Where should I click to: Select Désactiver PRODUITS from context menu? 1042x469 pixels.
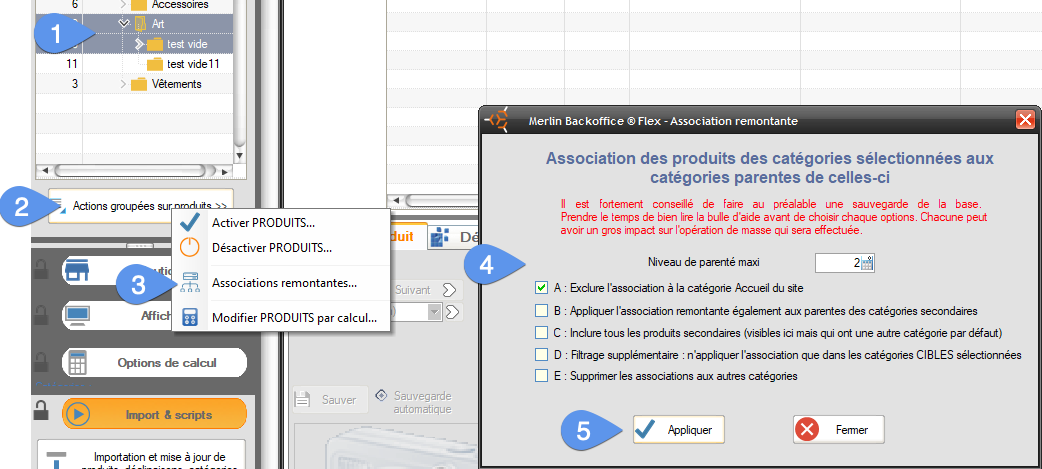pos(271,247)
